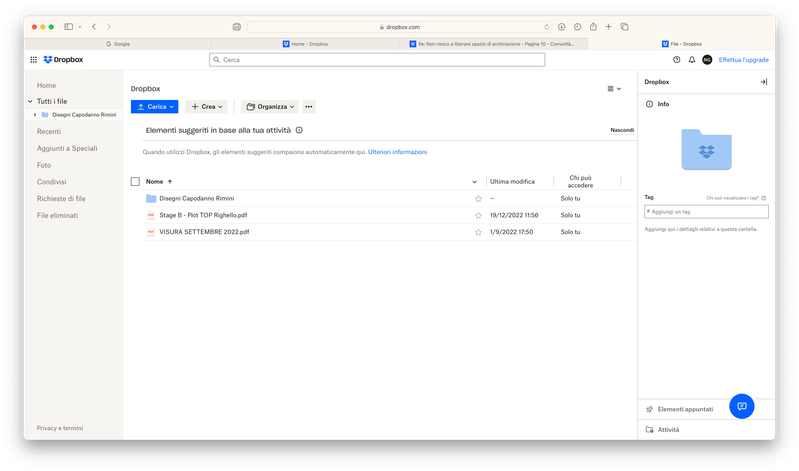
Task: Click the Dropbox logo in header
Action: tap(63, 60)
